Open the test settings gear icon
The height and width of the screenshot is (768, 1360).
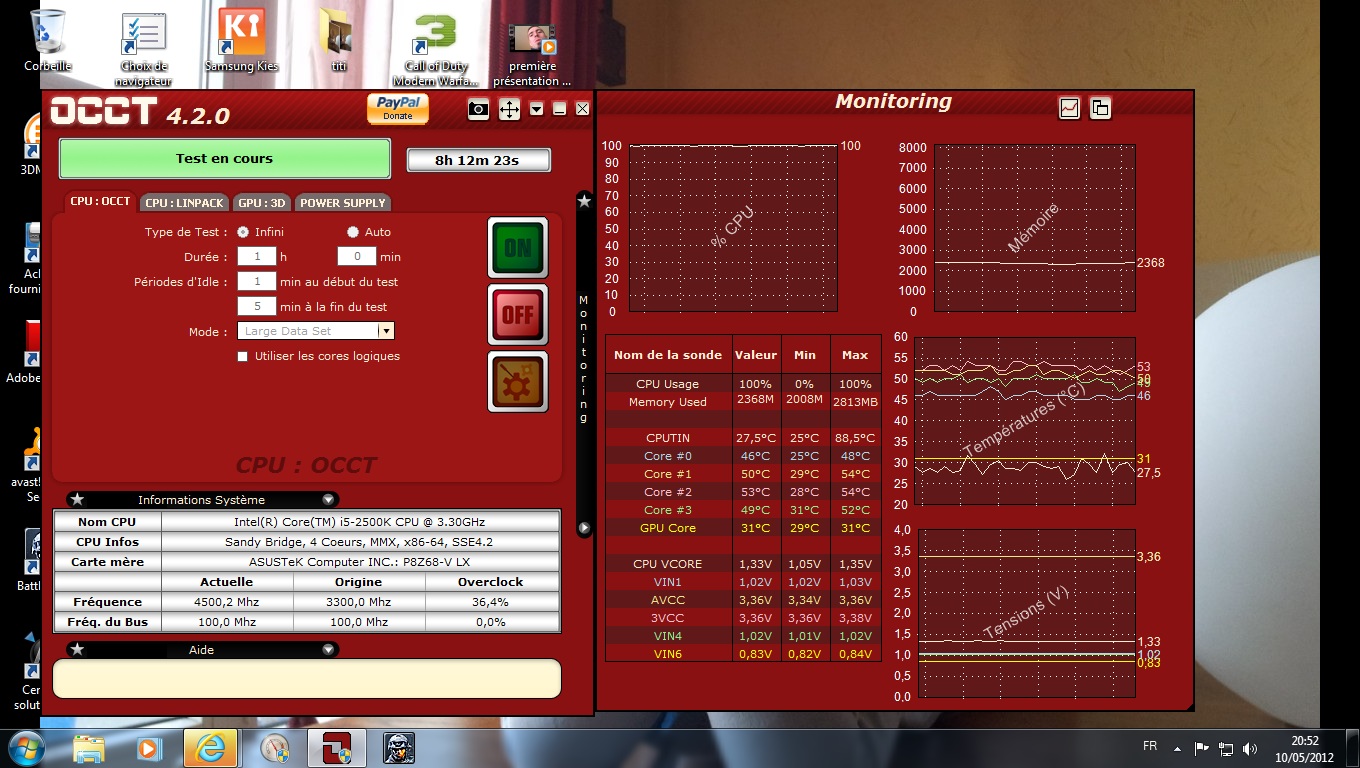518,381
